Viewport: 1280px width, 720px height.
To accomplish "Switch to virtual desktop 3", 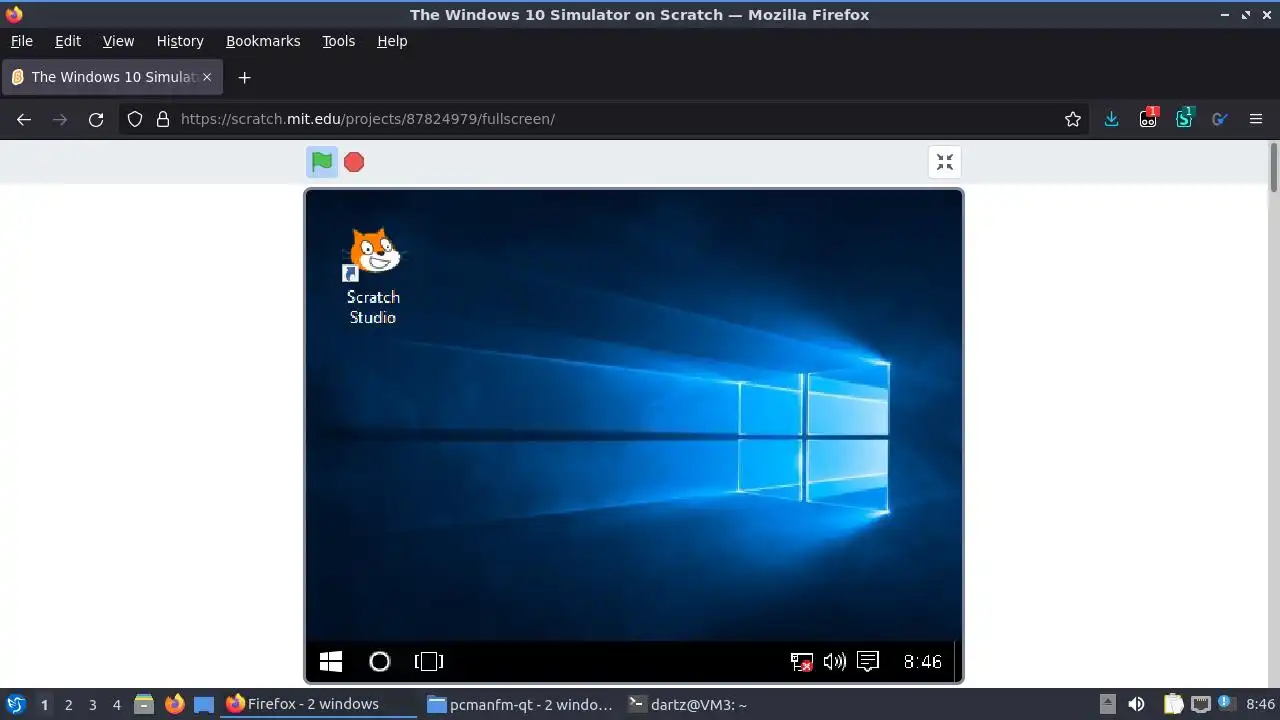I will pyautogui.click(x=92, y=705).
